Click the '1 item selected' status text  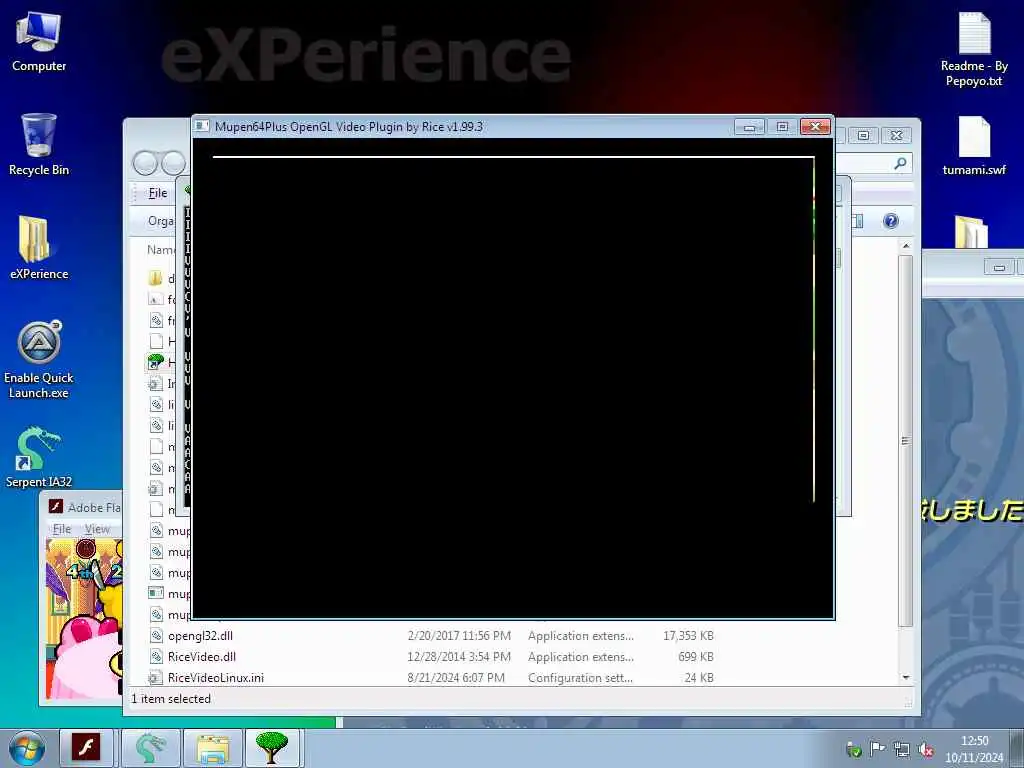pos(171,698)
